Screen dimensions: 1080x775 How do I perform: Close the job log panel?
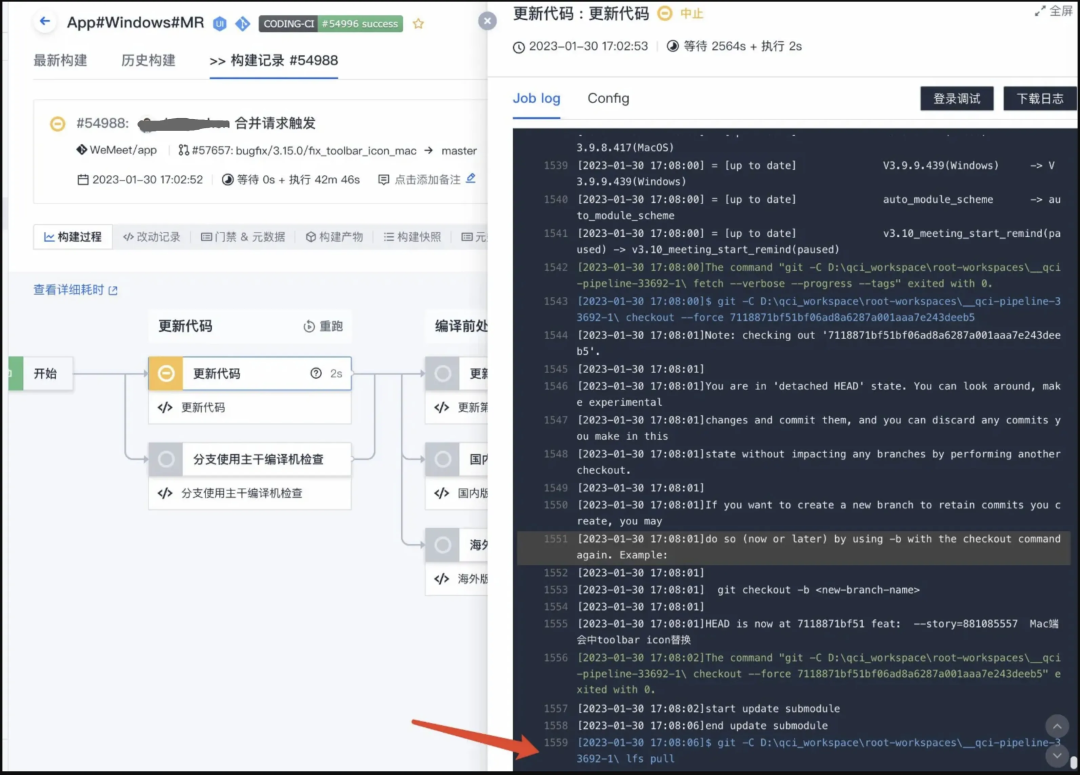point(487,21)
